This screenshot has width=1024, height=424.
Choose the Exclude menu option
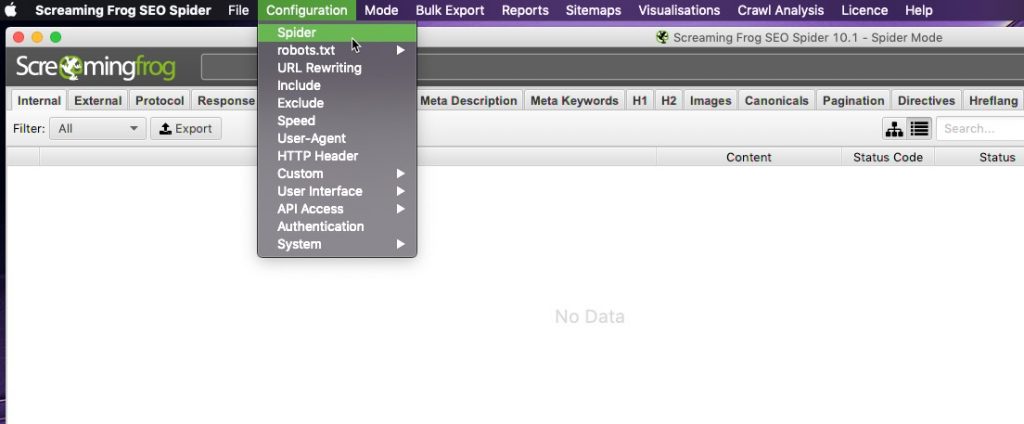[300, 103]
